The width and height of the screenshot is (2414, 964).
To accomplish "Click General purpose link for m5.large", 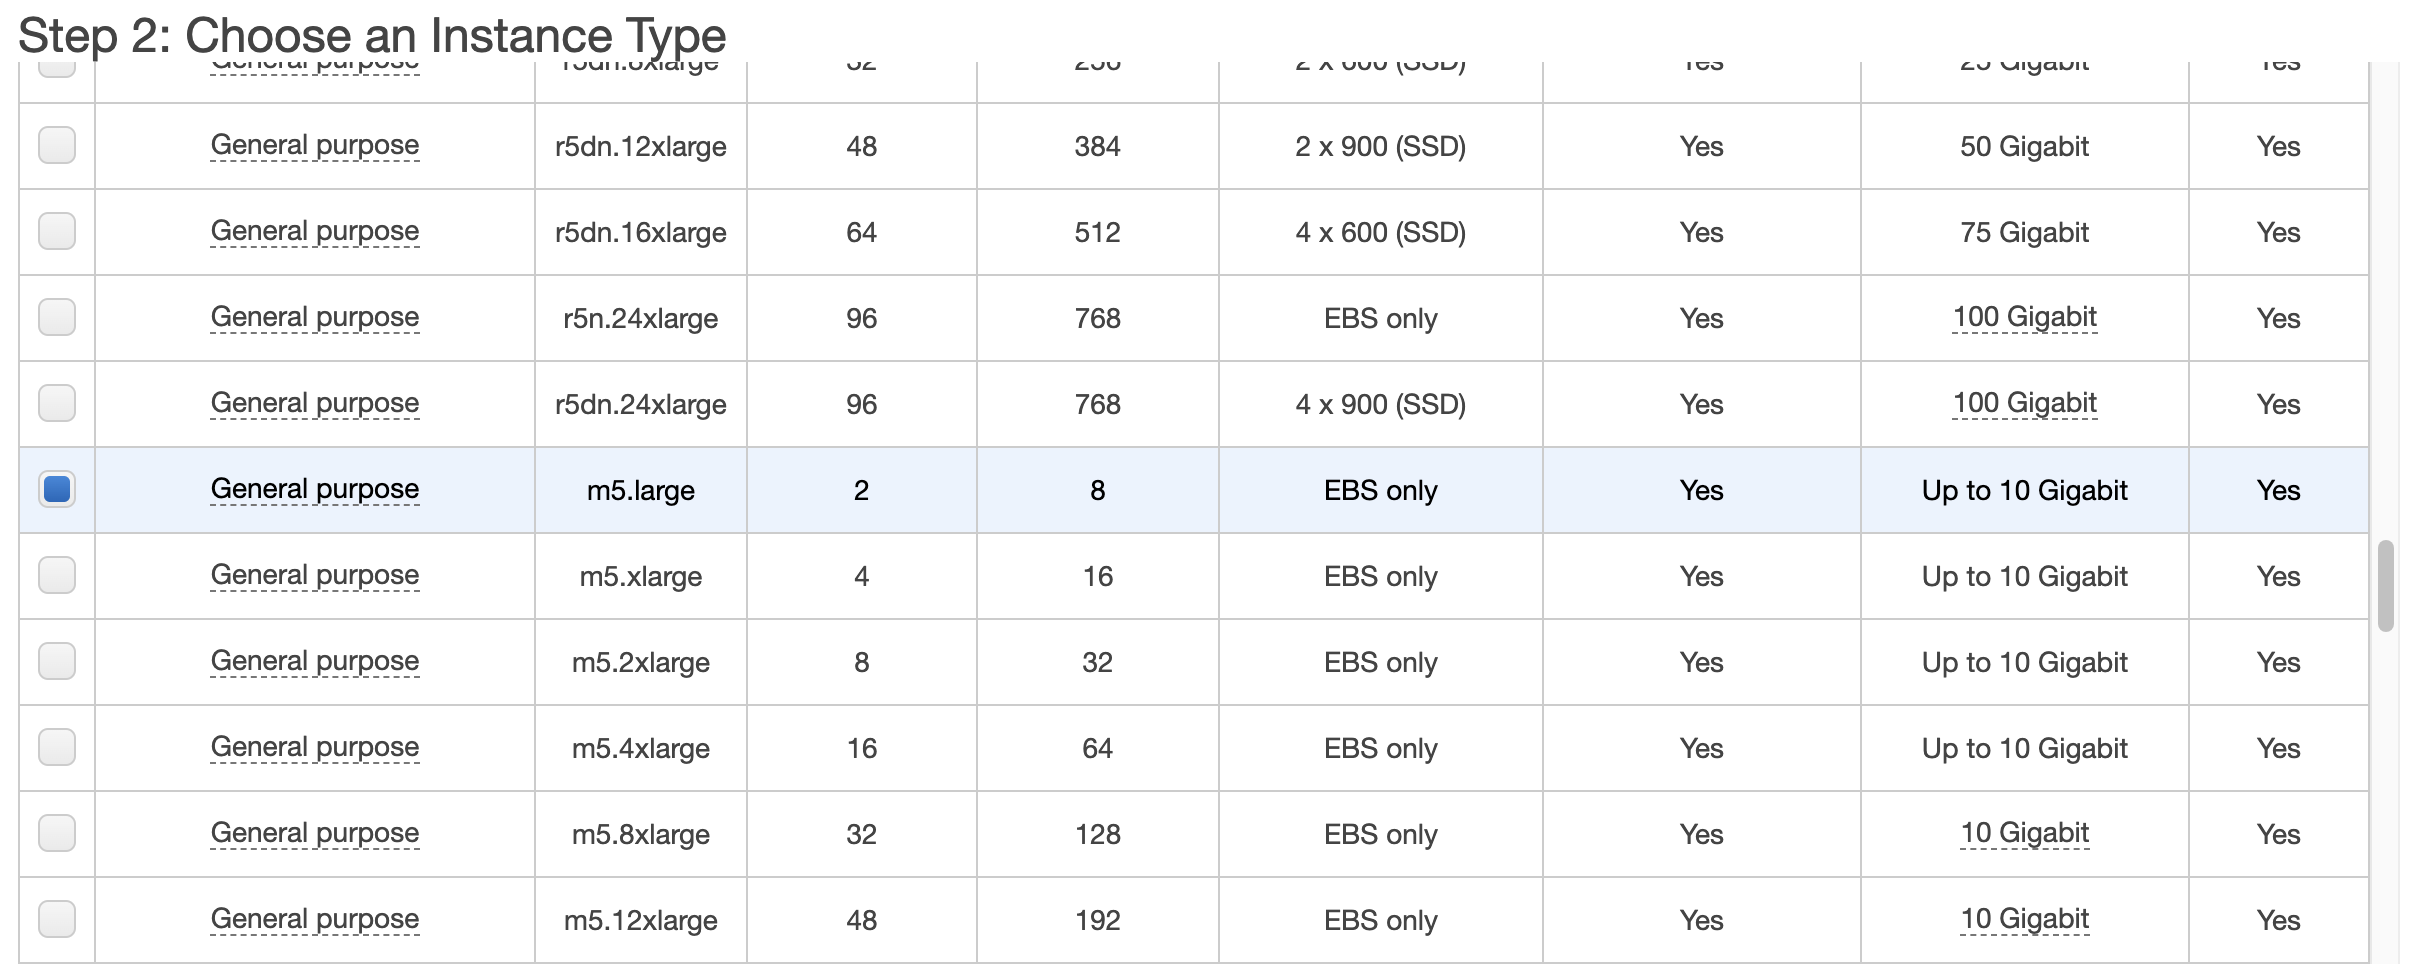I will point(314,489).
